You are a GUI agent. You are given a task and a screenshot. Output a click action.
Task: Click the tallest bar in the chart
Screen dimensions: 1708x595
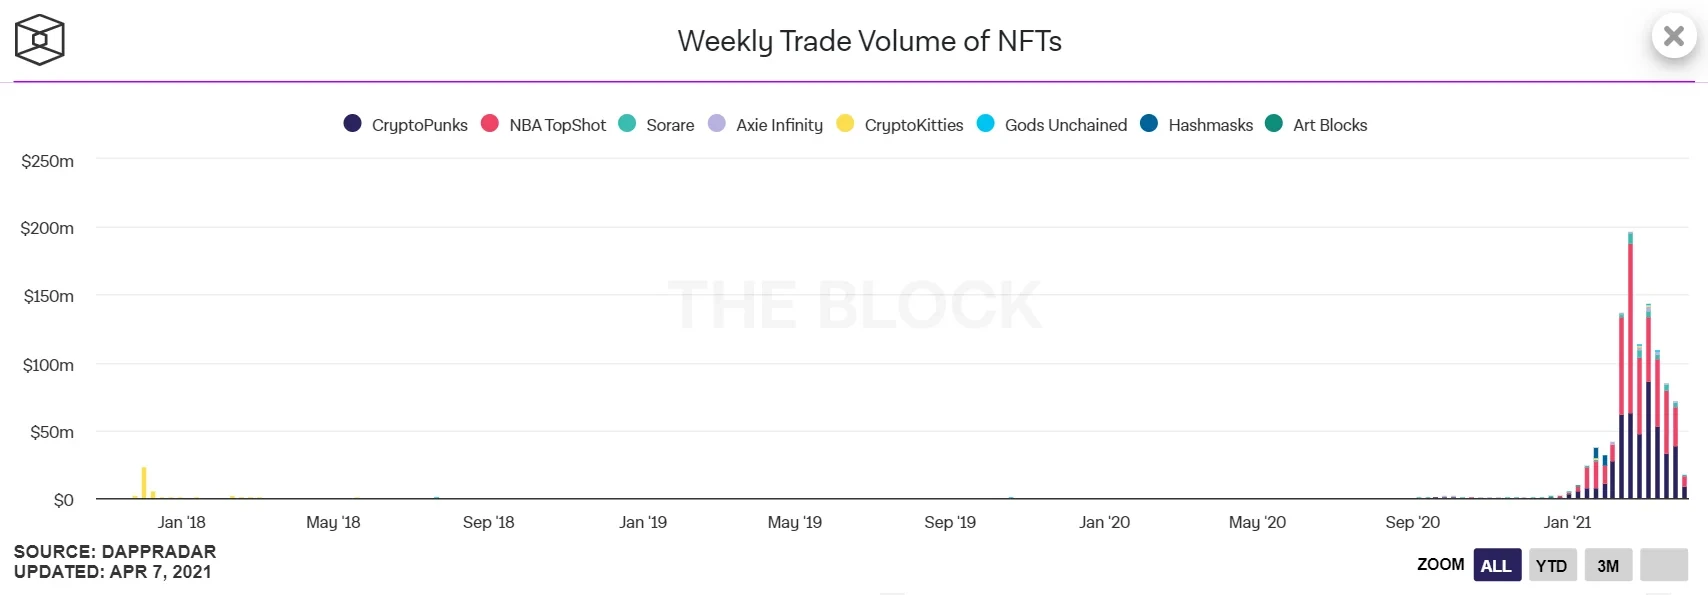(x=1631, y=370)
